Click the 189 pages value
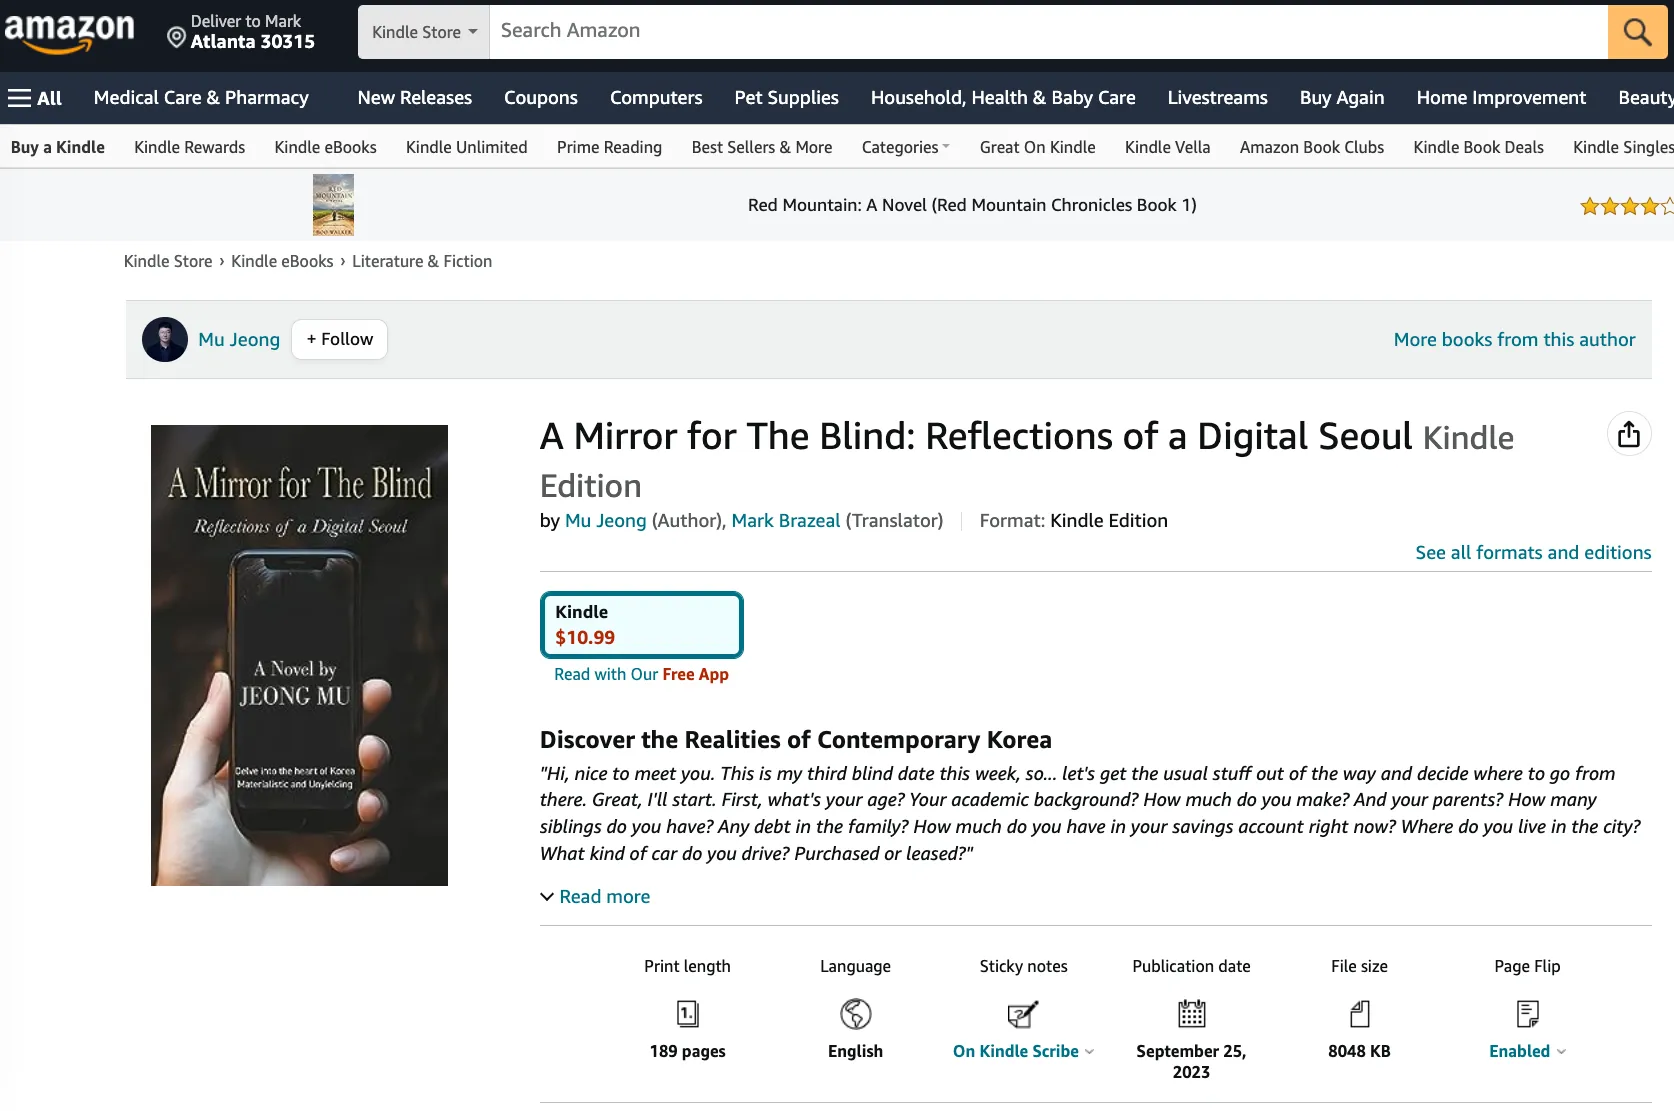The width and height of the screenshot is (1674, 1111). 687,1051
